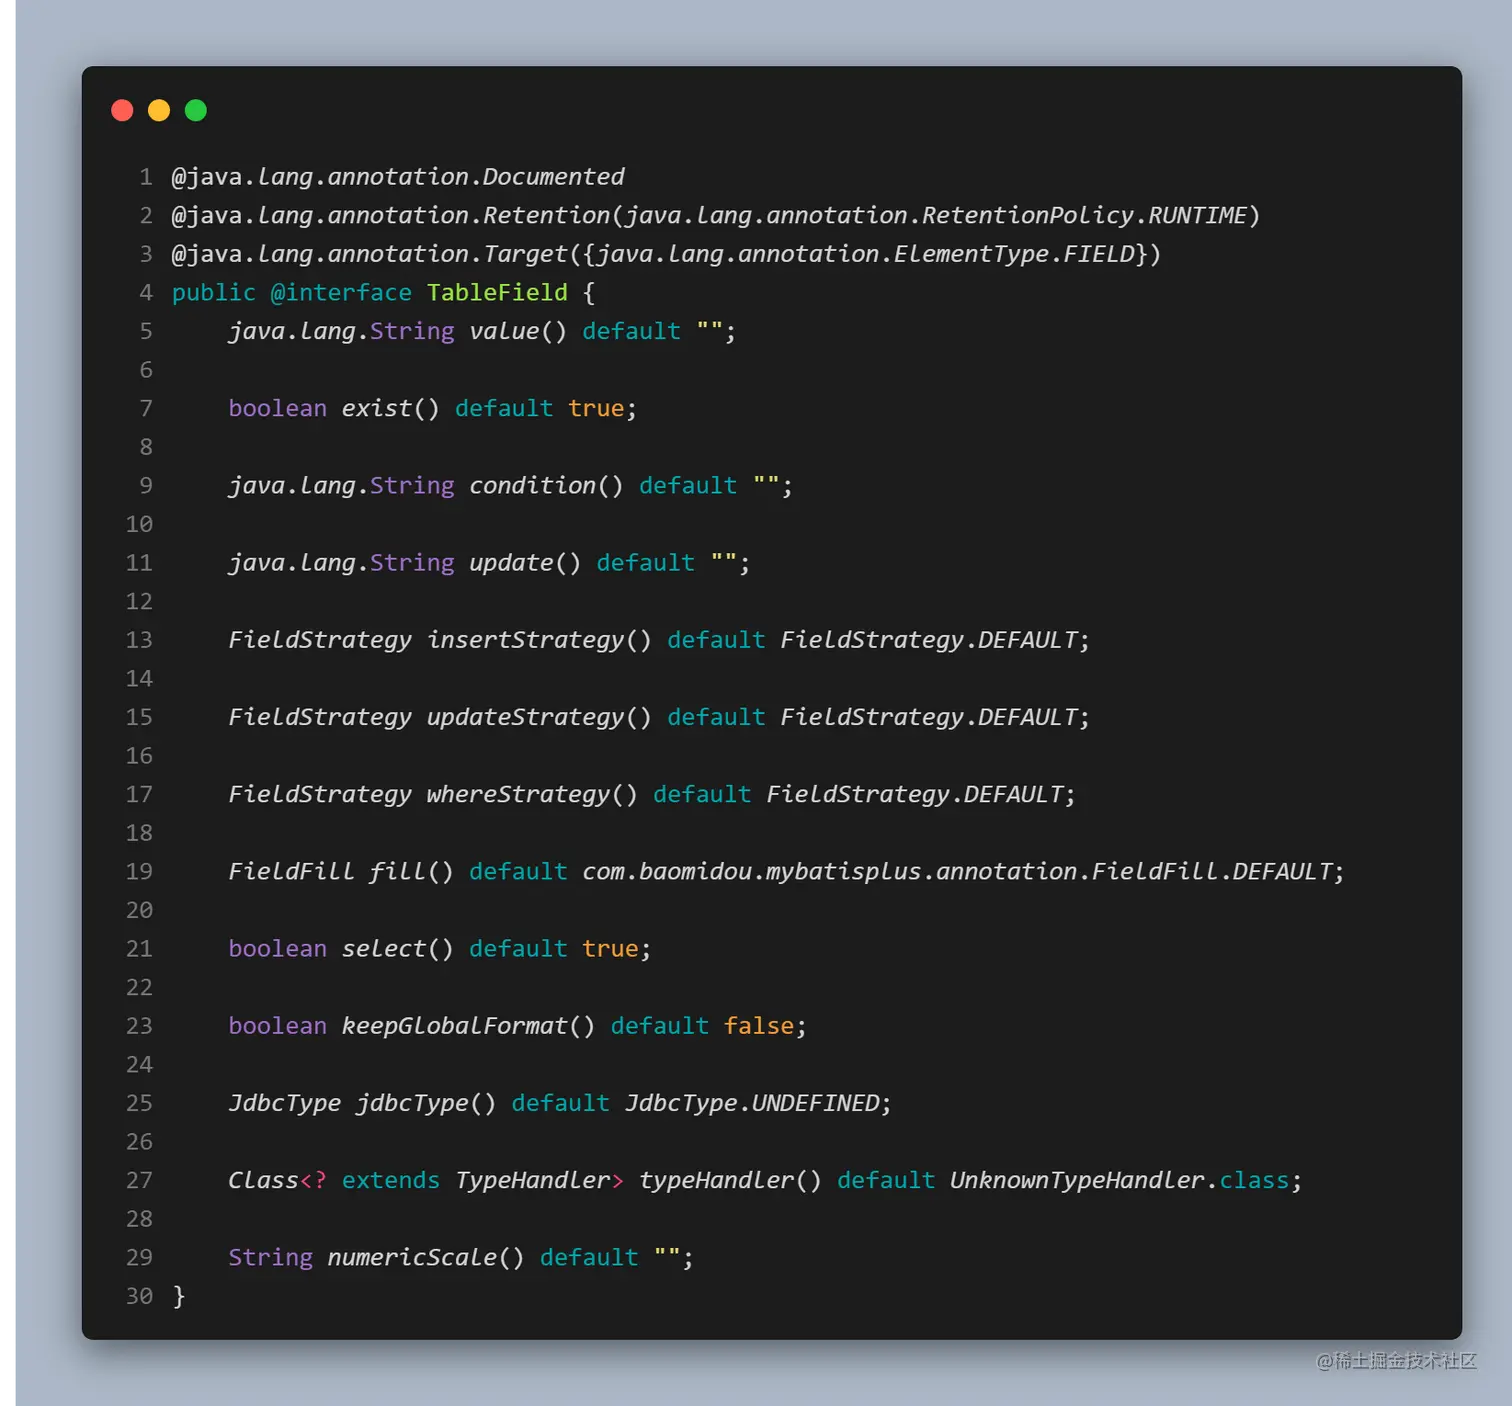The height and width of the screenshot is (1406, 1512).
Task: Click the 'Documented' annotation text on line 1
Action: 554,177
